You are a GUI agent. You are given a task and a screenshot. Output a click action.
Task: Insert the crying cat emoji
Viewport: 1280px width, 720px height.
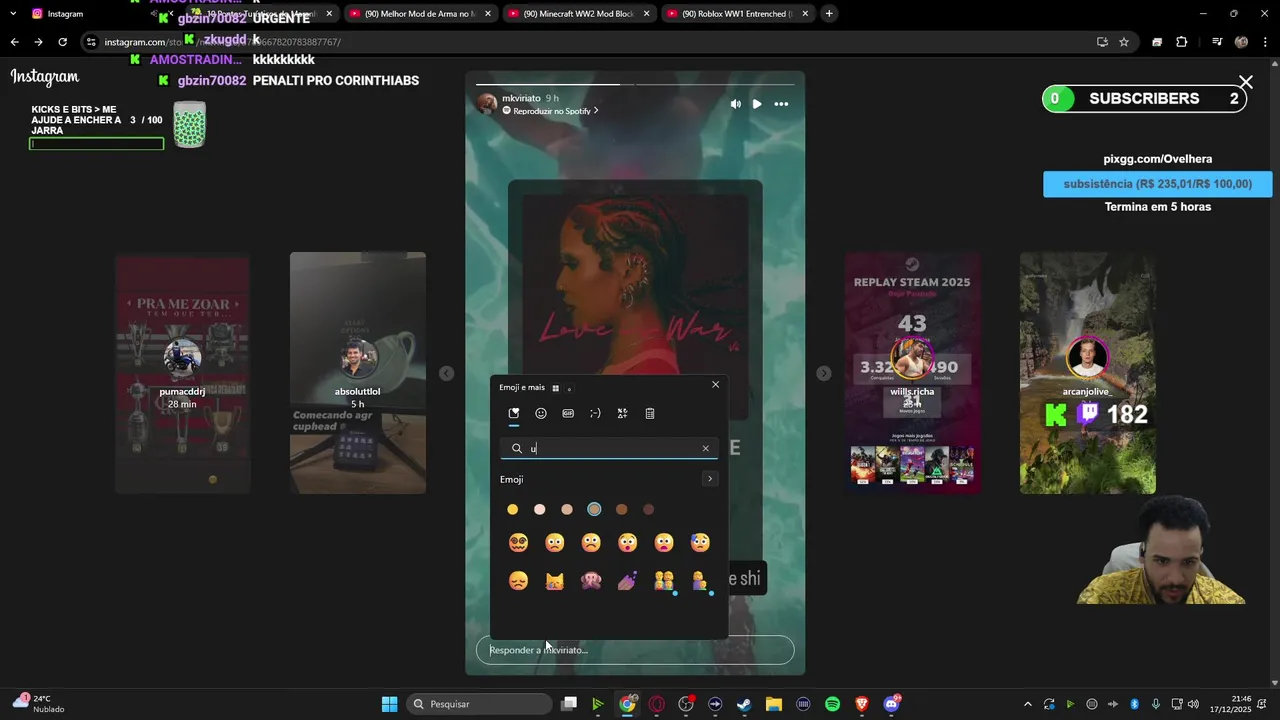555,580
